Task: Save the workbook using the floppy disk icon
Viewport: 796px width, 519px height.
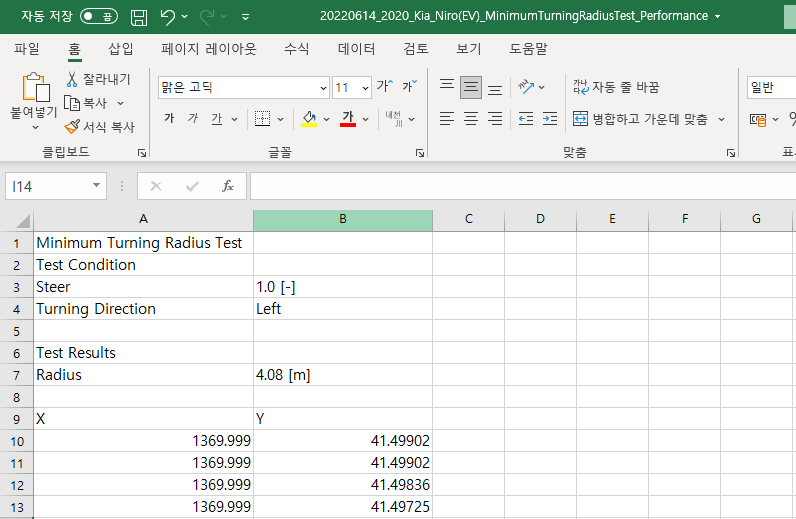Action: (x=139, y=17)
